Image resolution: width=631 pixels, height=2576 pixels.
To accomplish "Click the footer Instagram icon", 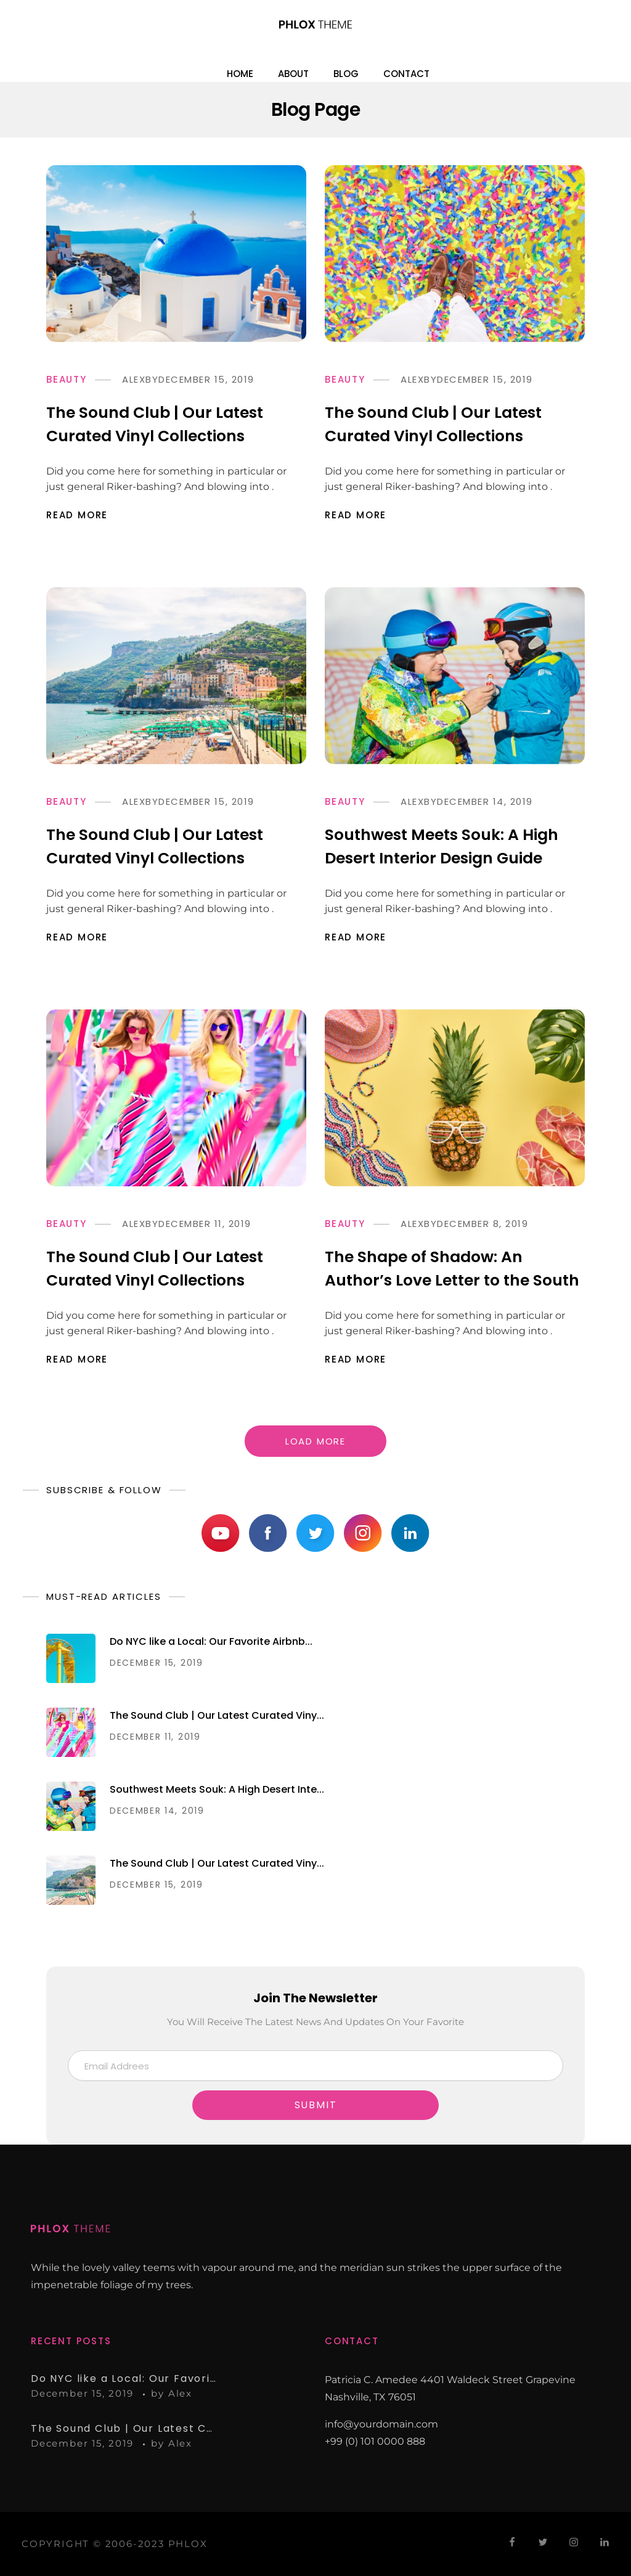I will click(574, 2541).
